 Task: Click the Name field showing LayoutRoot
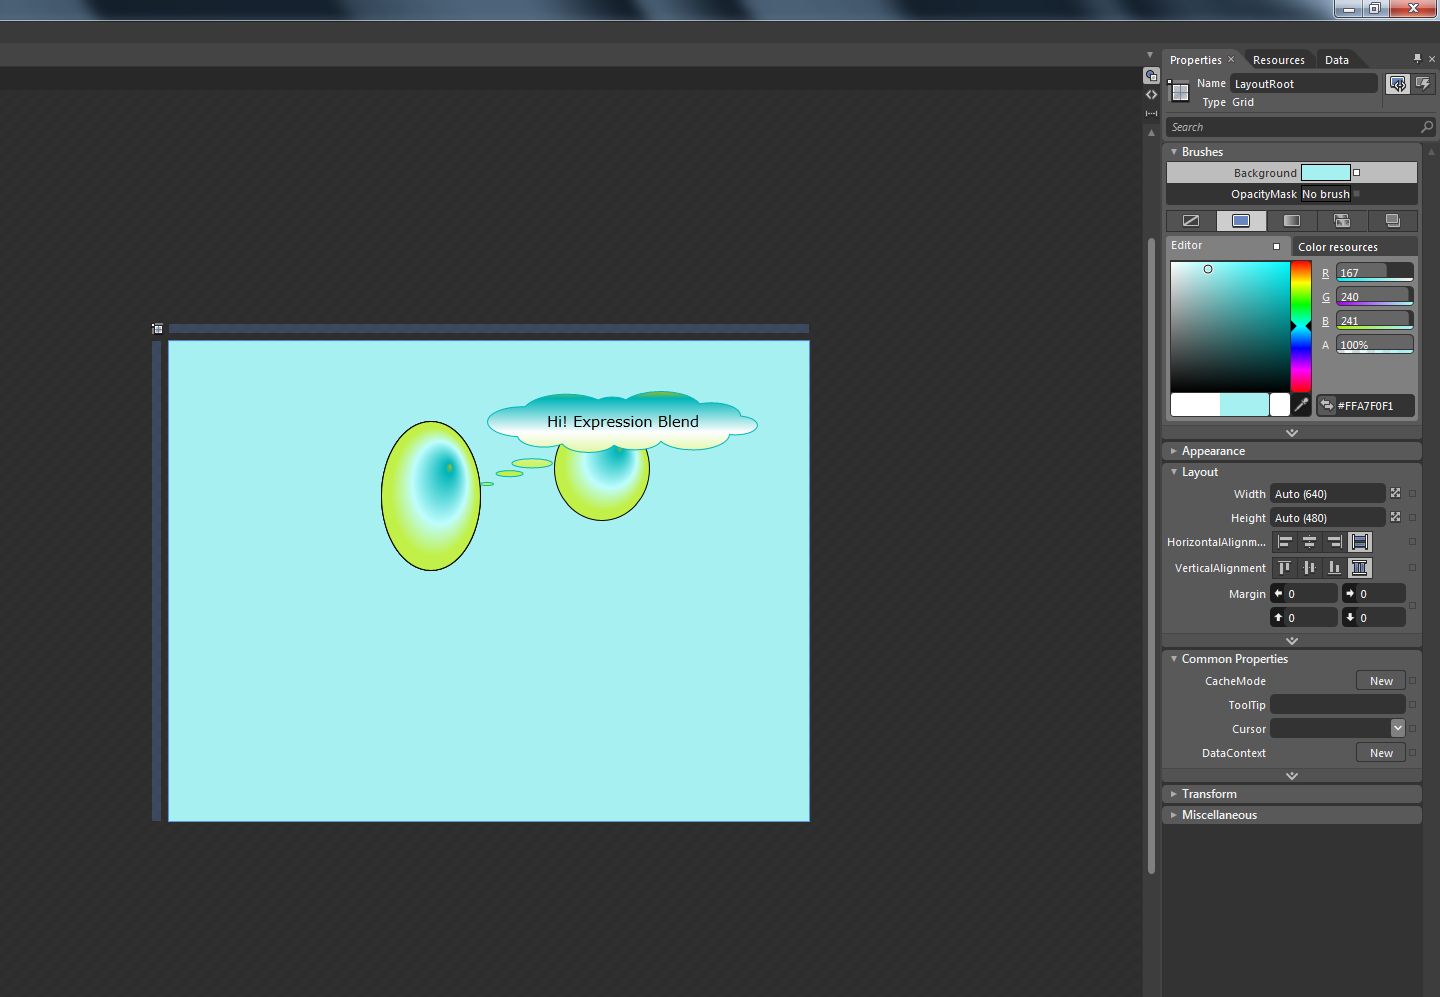(1303, 84)
